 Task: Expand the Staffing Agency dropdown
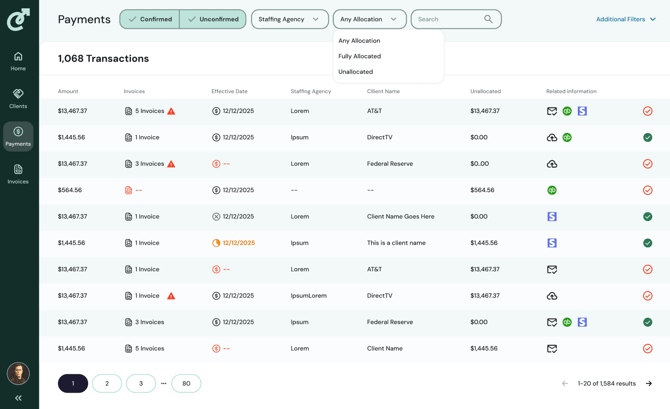coord(289,19)
